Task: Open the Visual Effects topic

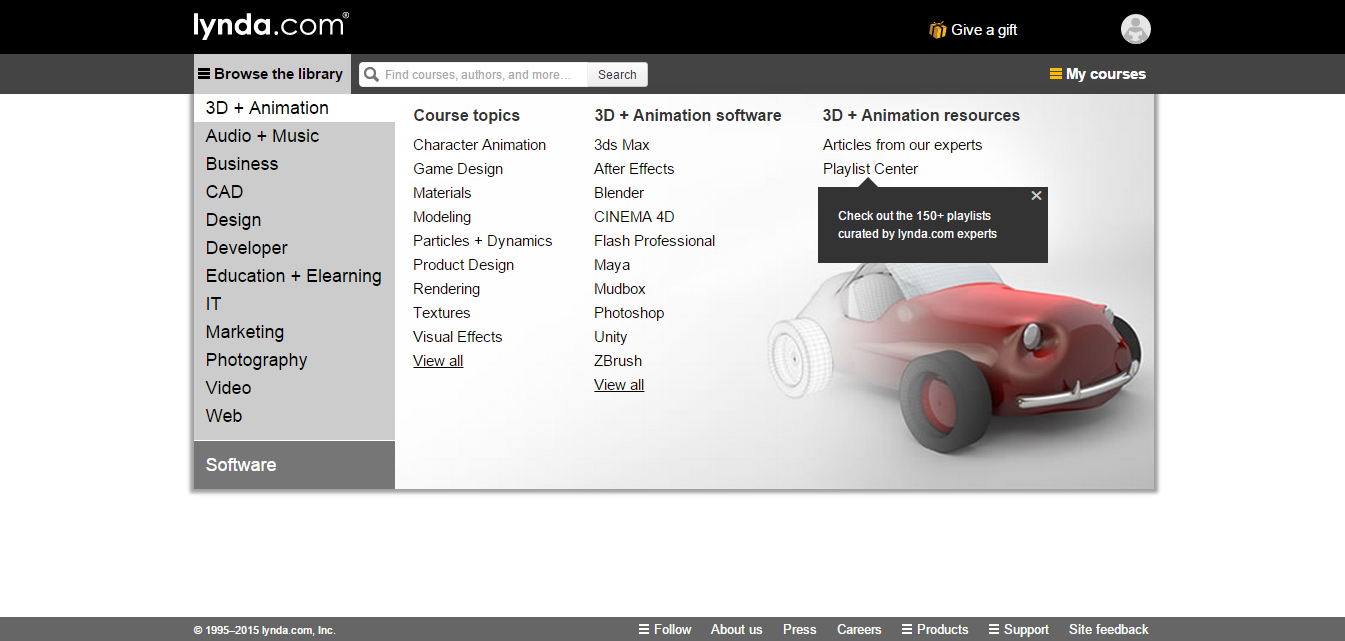Action: 457,337
